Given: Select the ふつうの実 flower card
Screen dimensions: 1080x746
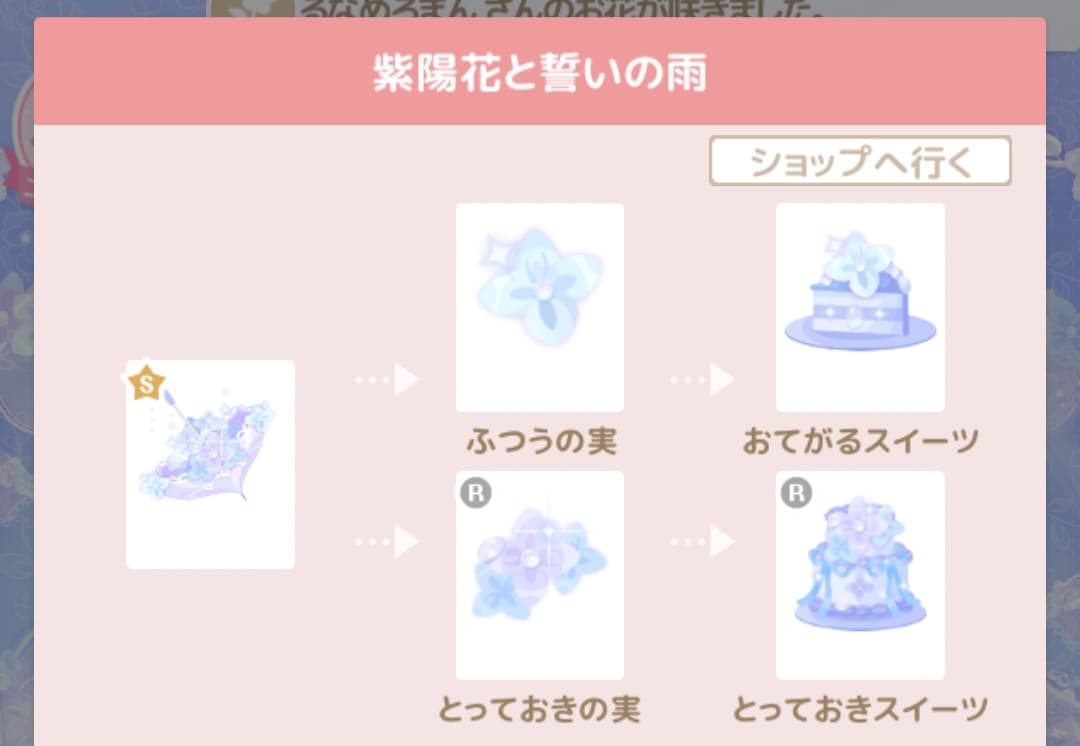Looking at the screenshot, I should pyautogui.click(x=540, y=307).
